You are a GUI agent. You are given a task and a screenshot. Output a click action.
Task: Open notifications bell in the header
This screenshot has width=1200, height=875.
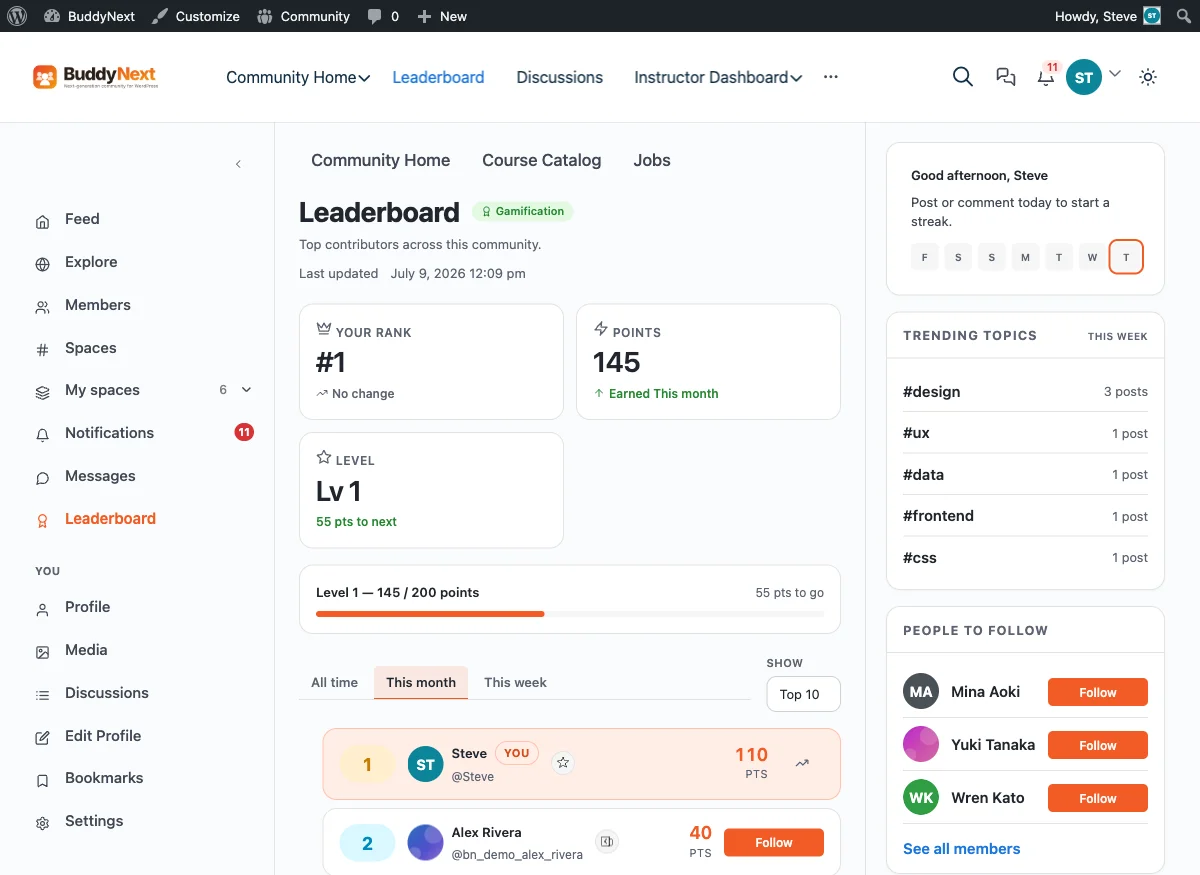[x=1046, y=77]
